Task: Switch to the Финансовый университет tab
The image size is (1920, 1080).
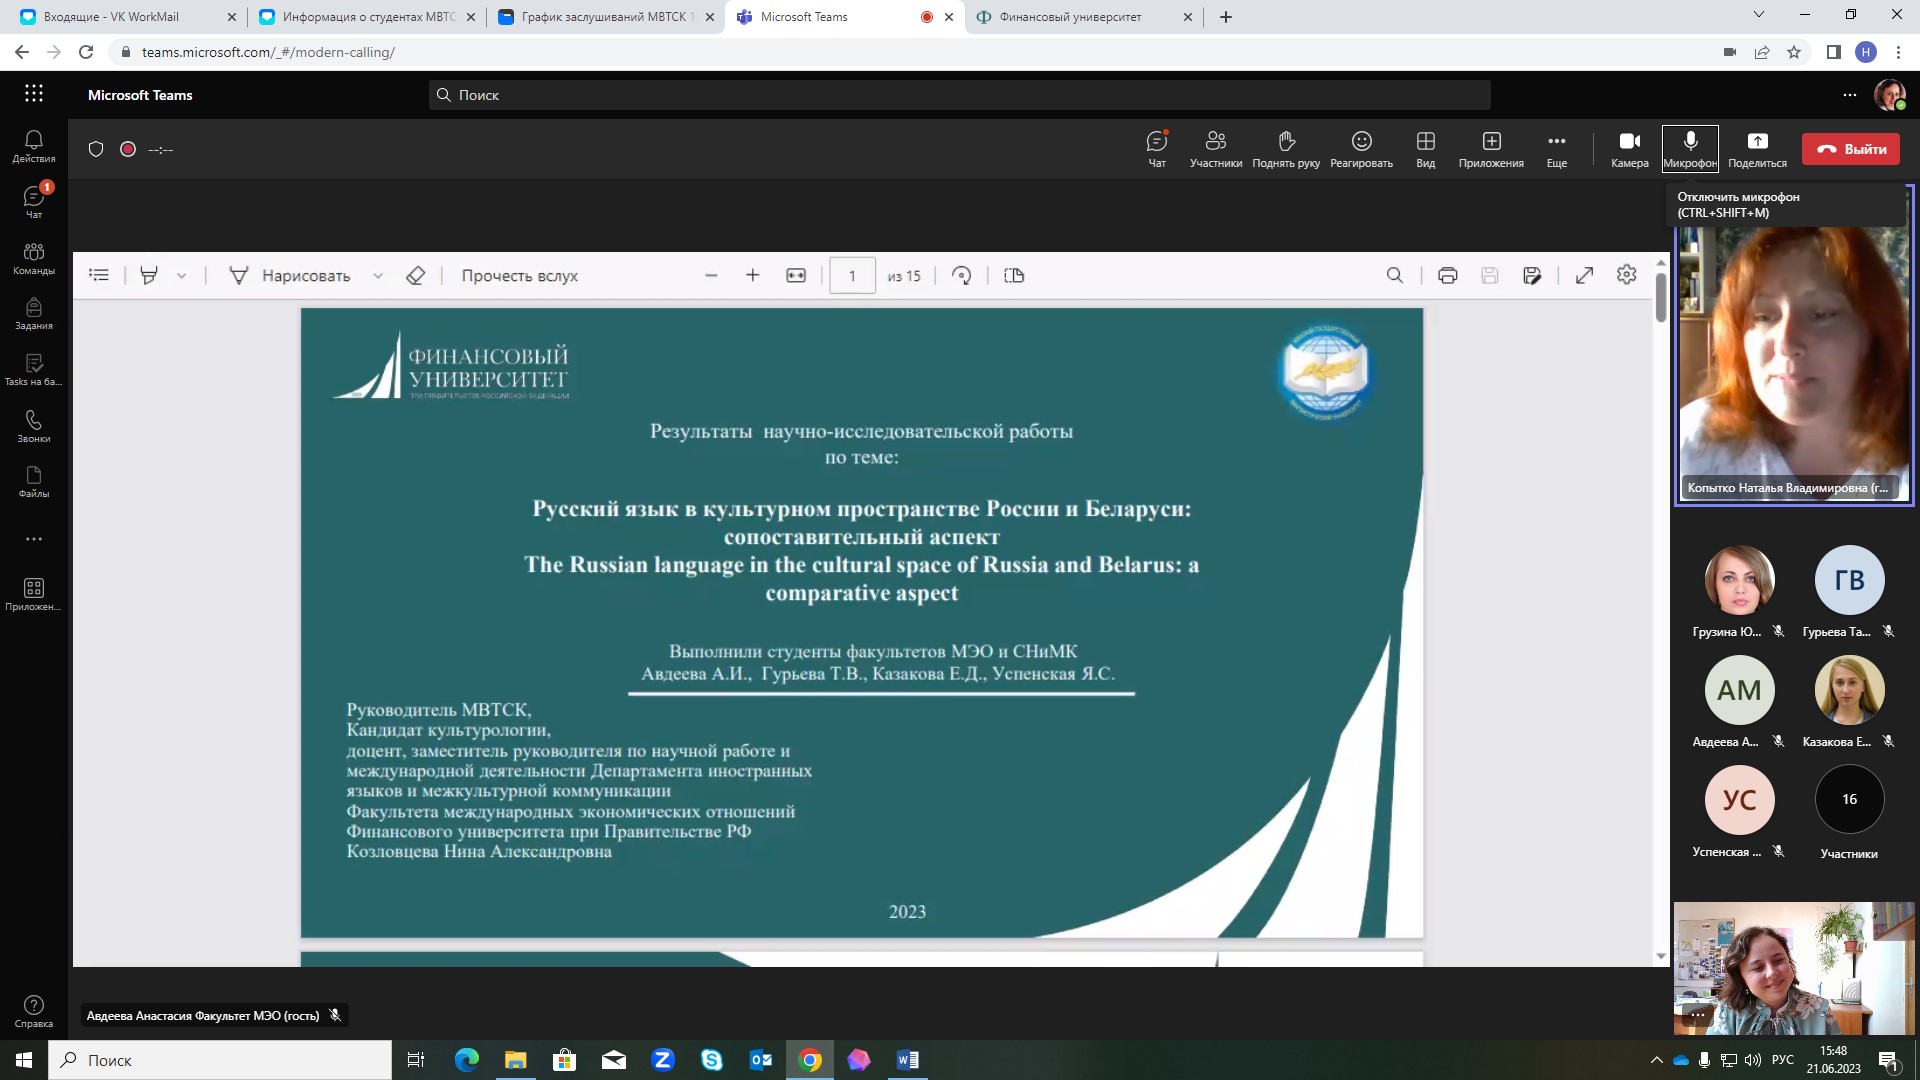Action: click(1070, 17)
